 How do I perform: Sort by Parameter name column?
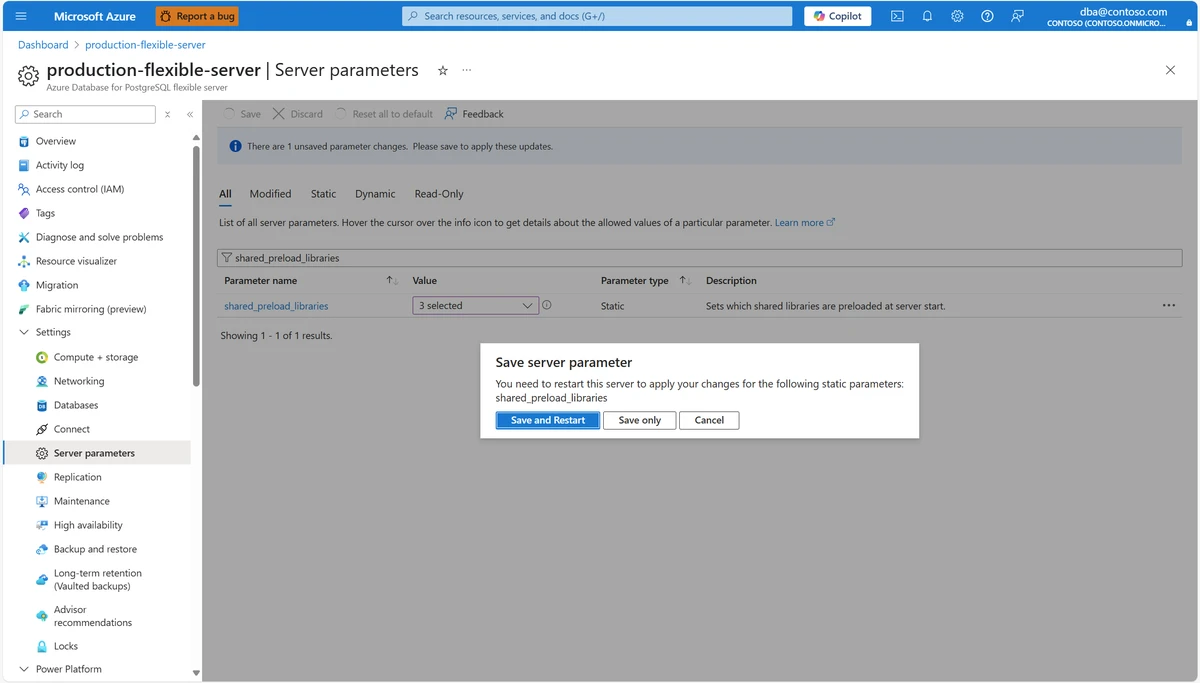392,281
